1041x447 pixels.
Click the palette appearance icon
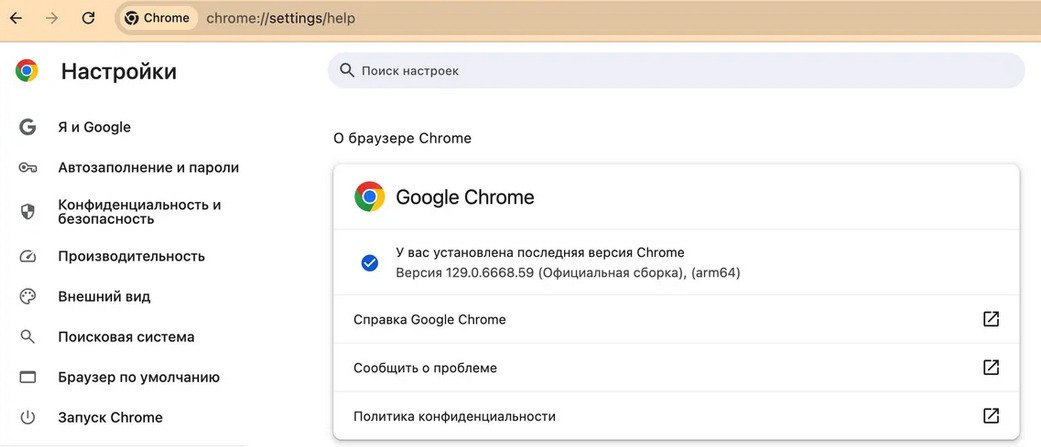coord(27,296)
